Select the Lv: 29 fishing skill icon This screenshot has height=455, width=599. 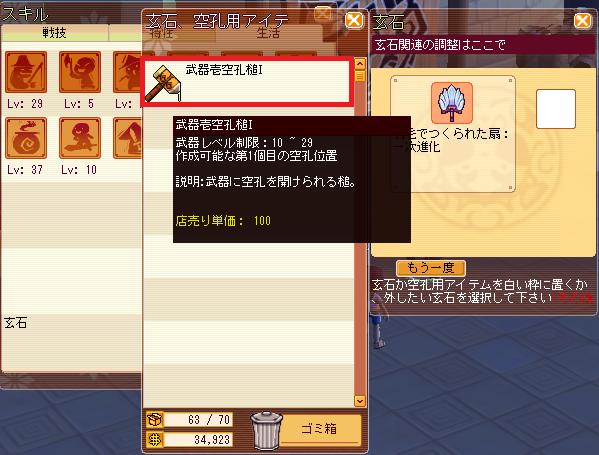coord(26,72)
